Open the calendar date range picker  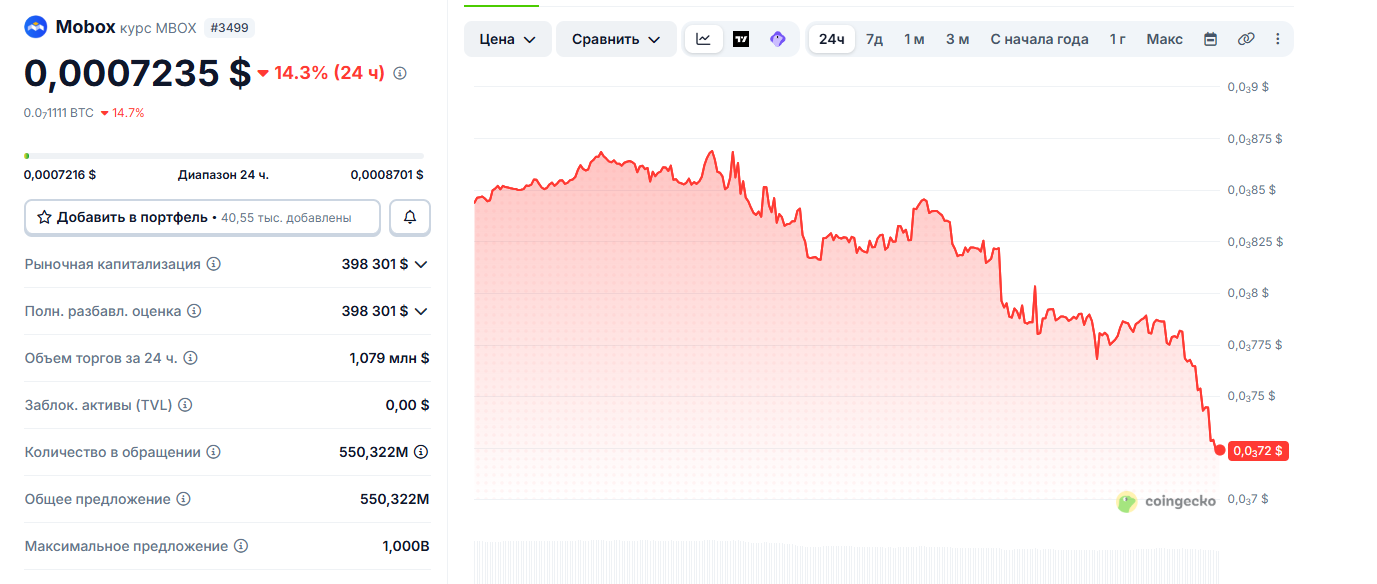pyautogui.click(x=1210, y=39)
